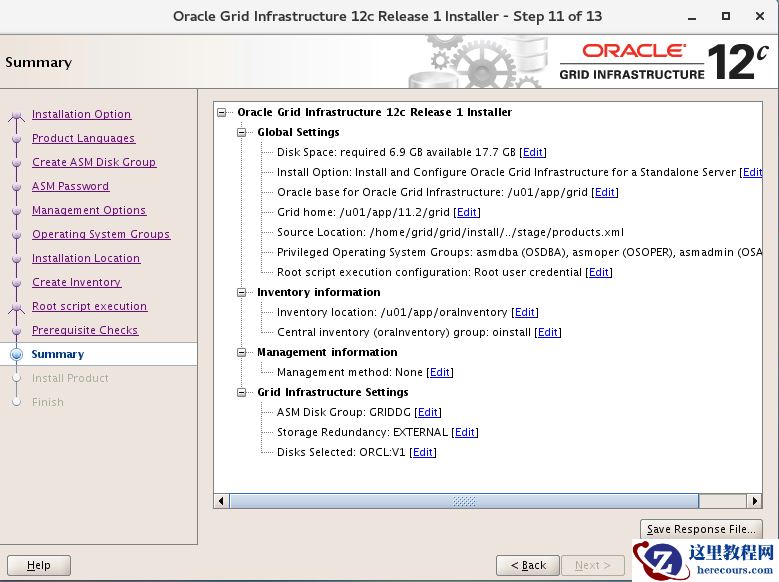Edit the Central inventory group
779x582 pixels.
(x=548, y=332)
